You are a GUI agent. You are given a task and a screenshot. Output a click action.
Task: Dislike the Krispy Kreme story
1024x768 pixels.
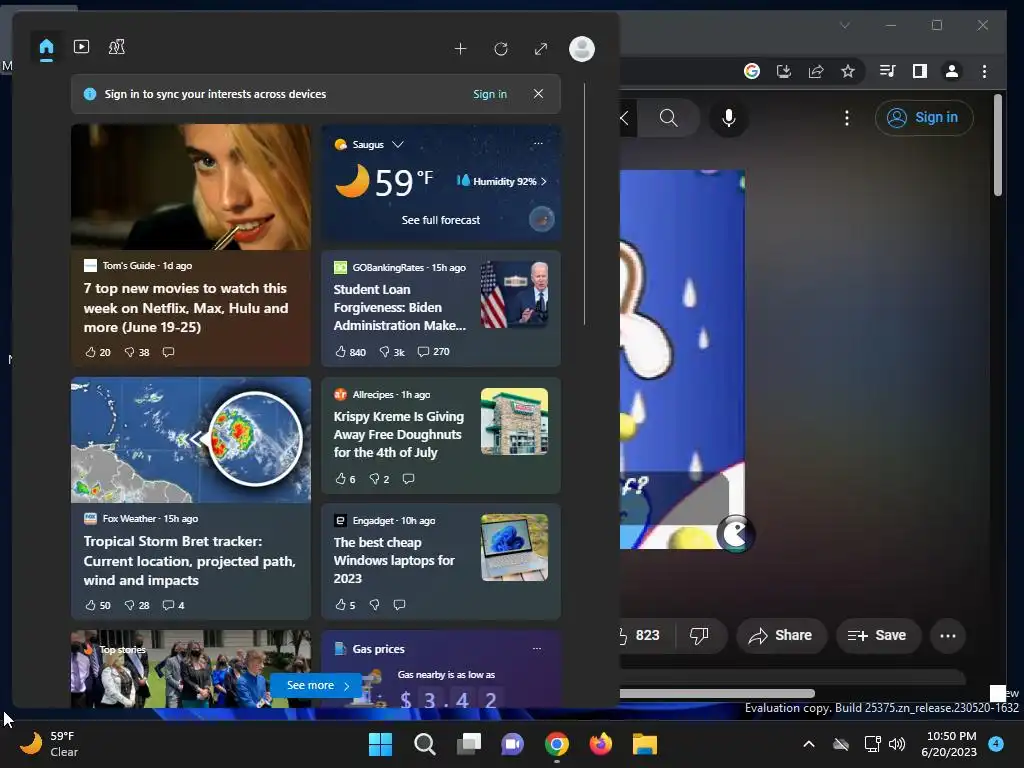point(379,479)
